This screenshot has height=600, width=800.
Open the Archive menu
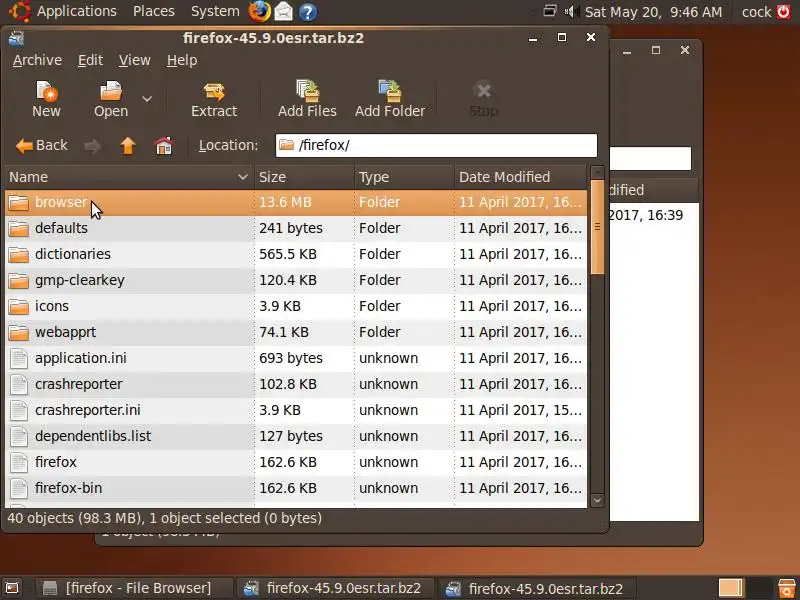click(x=37, y=60)
